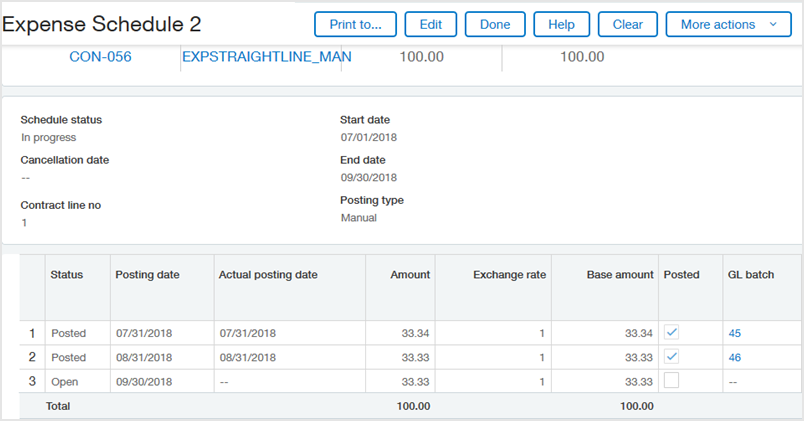Screen dimensions: 804x421
Task: Open the Help button
Action: coord(561,24)
